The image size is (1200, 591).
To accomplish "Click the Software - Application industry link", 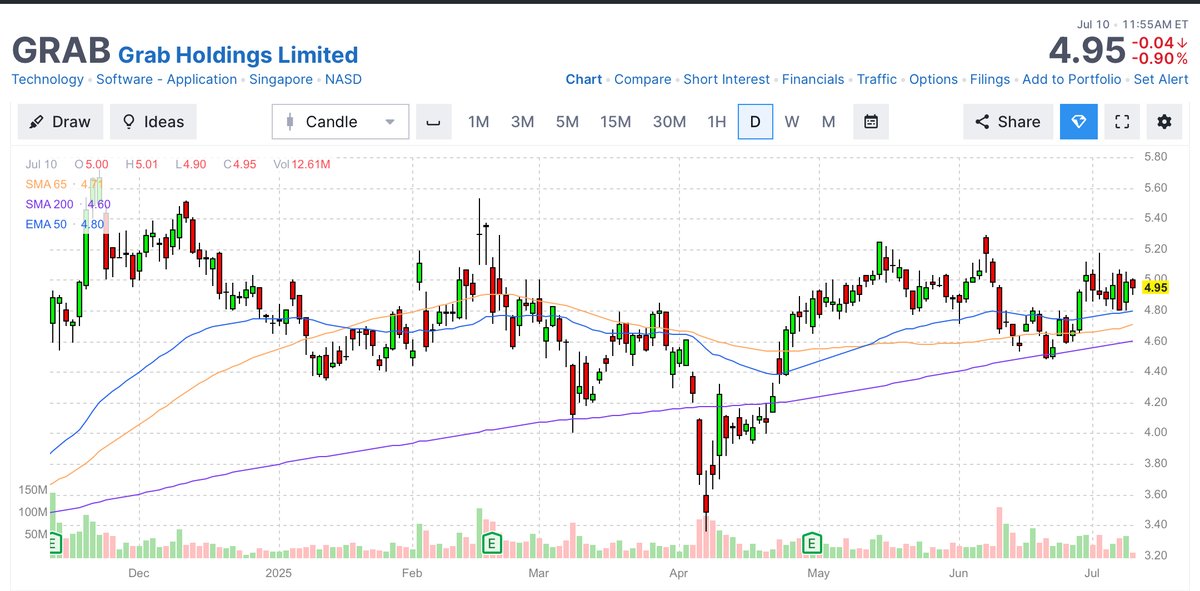I will point(167,79).
